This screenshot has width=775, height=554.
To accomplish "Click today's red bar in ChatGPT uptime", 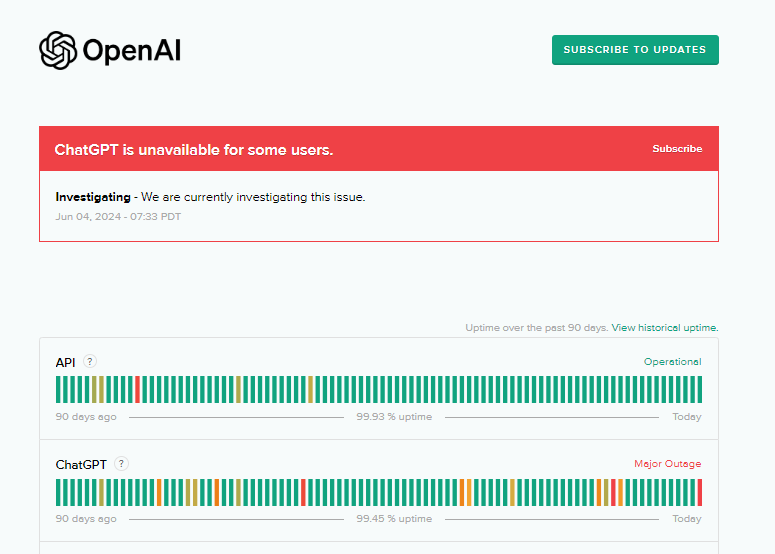I will tap(699, 492).
